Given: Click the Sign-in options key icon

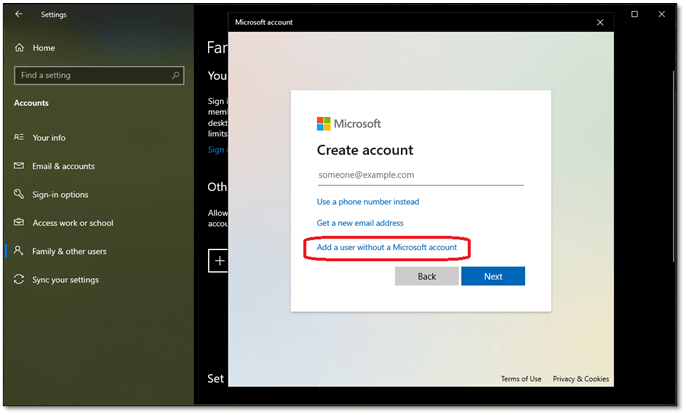Looking at the screenshot, I should (19, 194).
